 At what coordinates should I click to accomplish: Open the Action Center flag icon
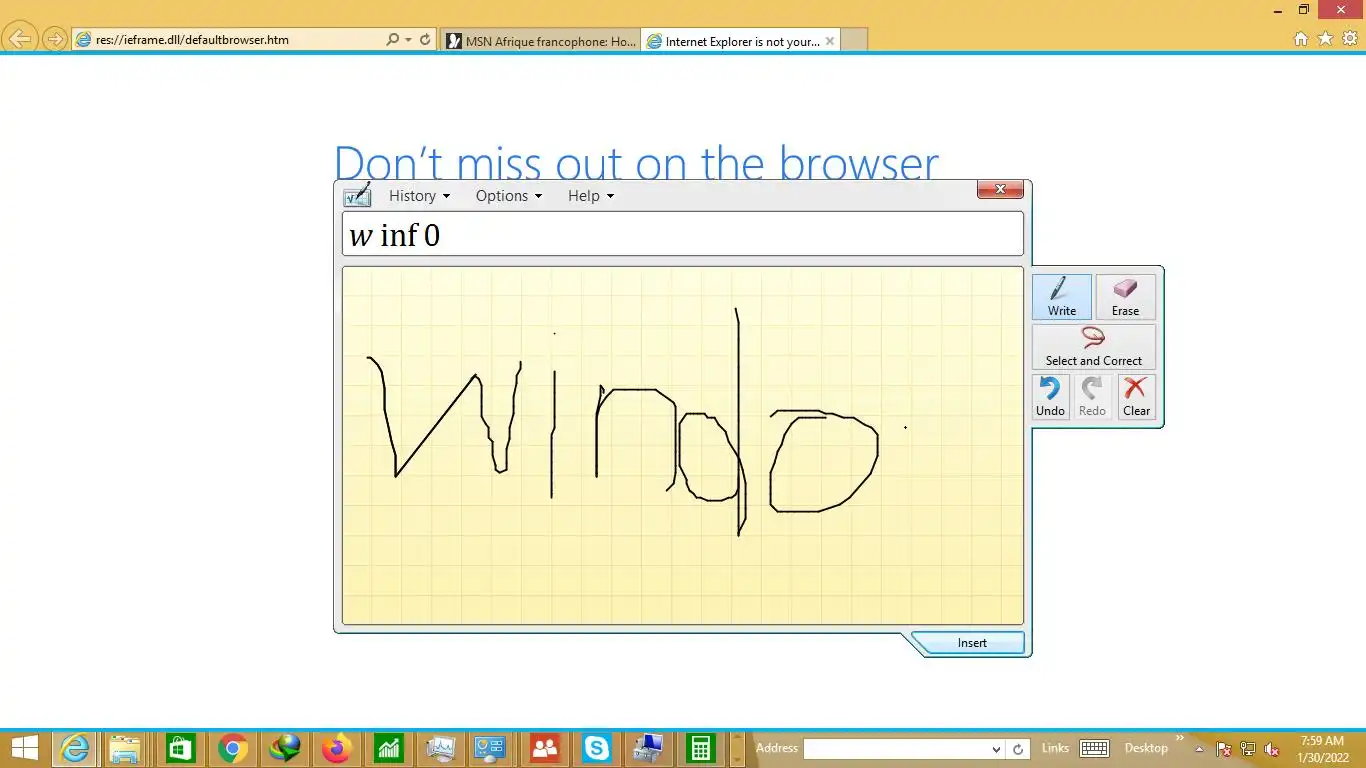(x=1223, y=749)
